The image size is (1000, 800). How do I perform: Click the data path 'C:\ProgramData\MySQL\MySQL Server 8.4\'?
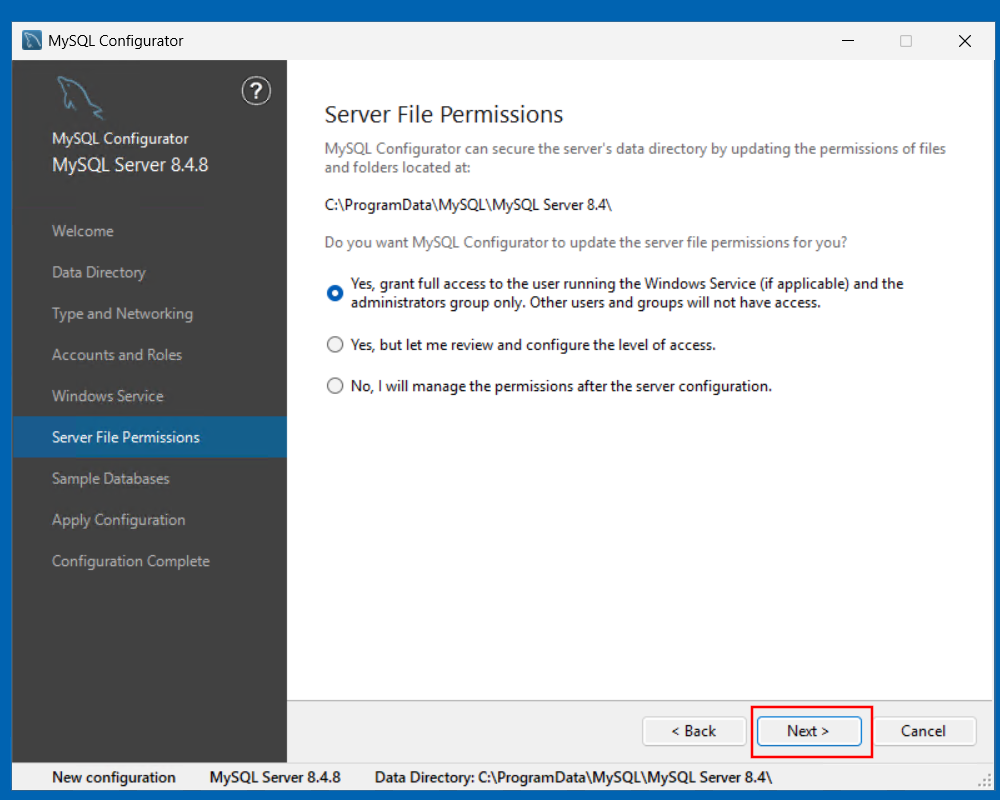point(468,205)
